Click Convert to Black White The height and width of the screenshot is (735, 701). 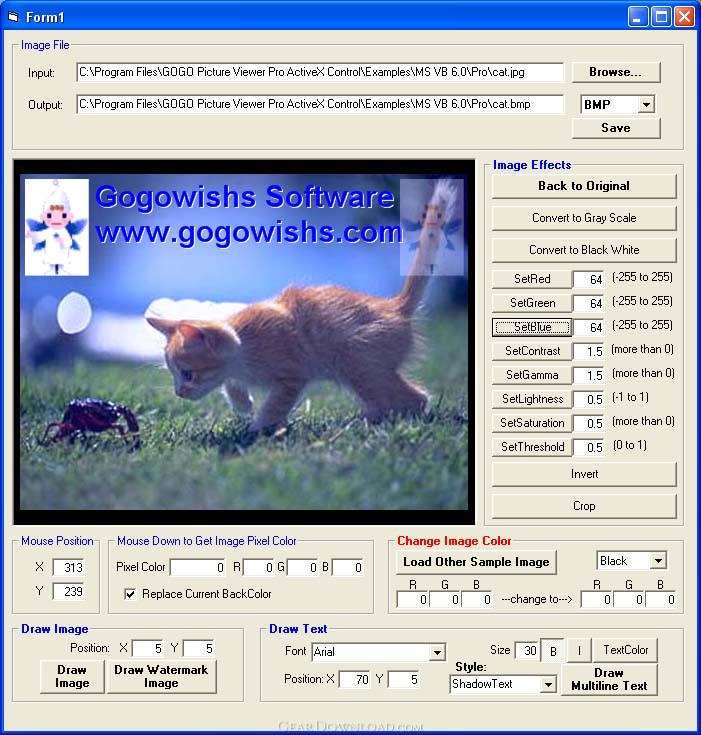pyautogui.click(x=584, y=250)
